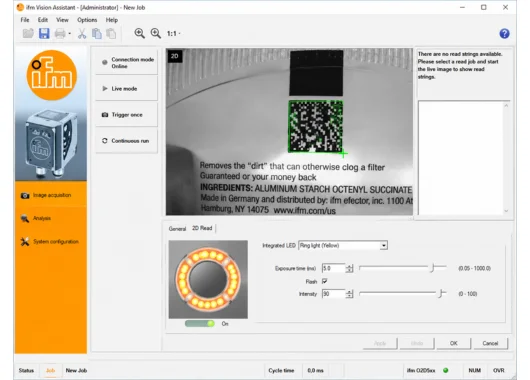Click the 'New Job' status bar text

[76, 371]
